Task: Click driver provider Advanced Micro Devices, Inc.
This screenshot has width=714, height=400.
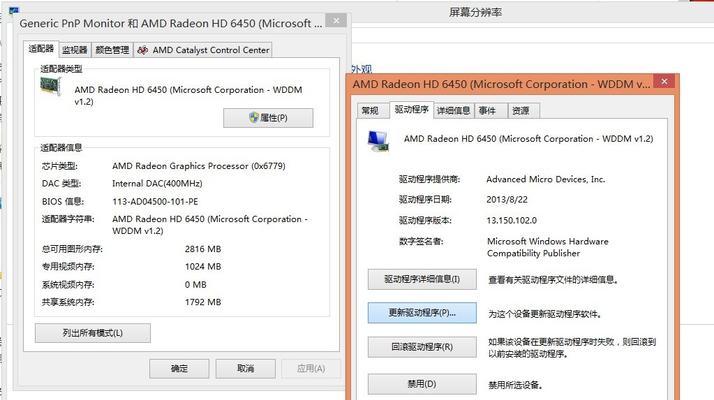Action: [546, 179]
